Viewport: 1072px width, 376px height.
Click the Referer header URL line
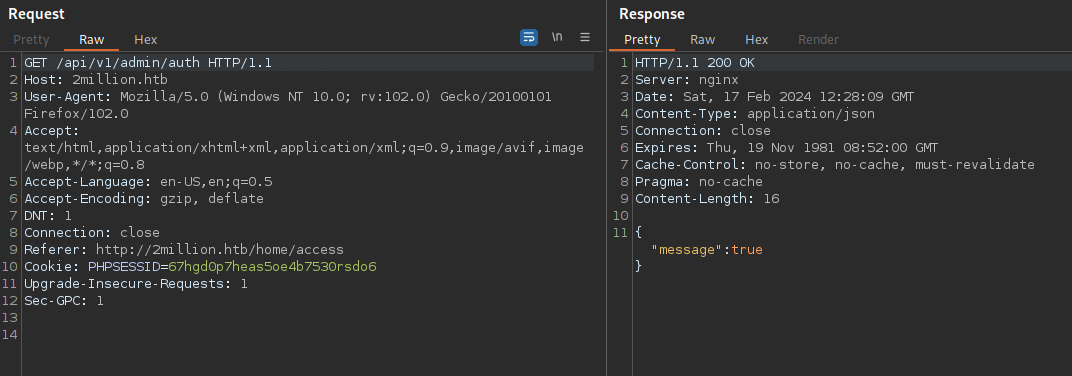pos(184,250)
